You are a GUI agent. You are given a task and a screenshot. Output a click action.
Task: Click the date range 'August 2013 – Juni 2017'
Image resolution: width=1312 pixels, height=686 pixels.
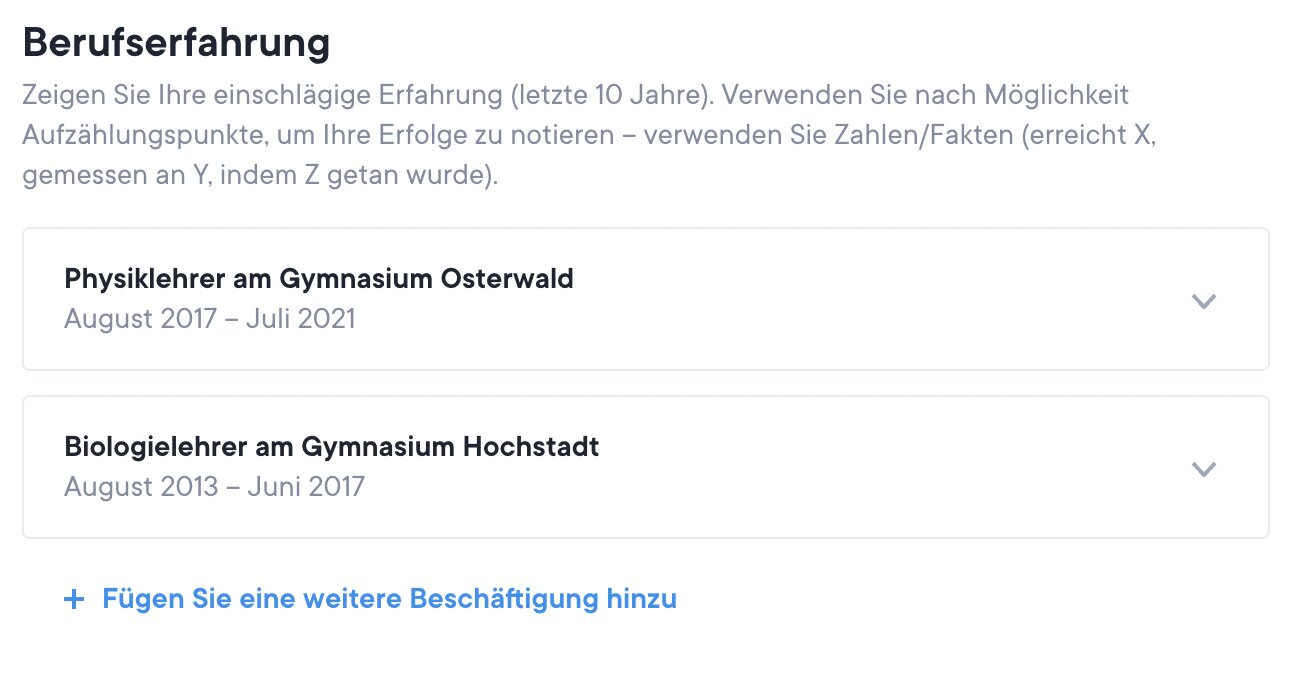(x=214, y=487)
